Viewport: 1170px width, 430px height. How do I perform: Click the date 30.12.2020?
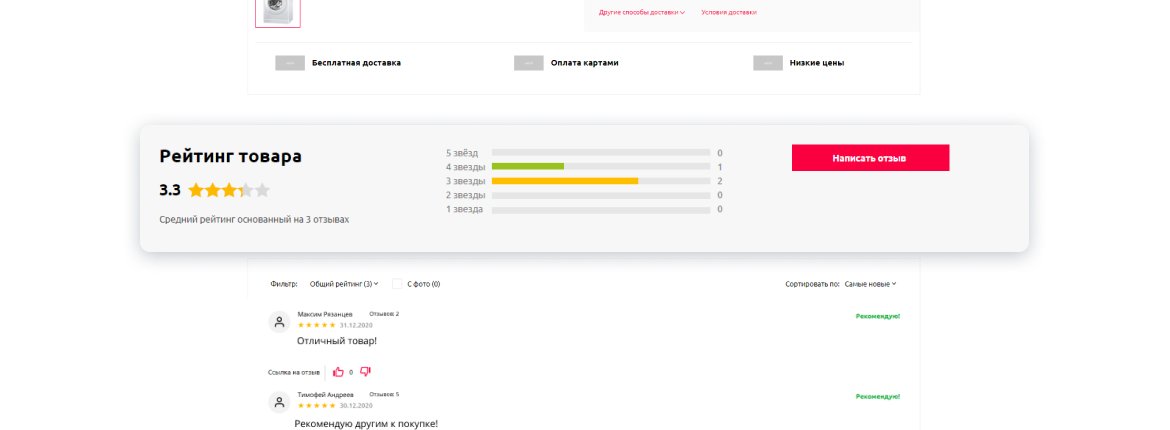[x=356, y=405]
